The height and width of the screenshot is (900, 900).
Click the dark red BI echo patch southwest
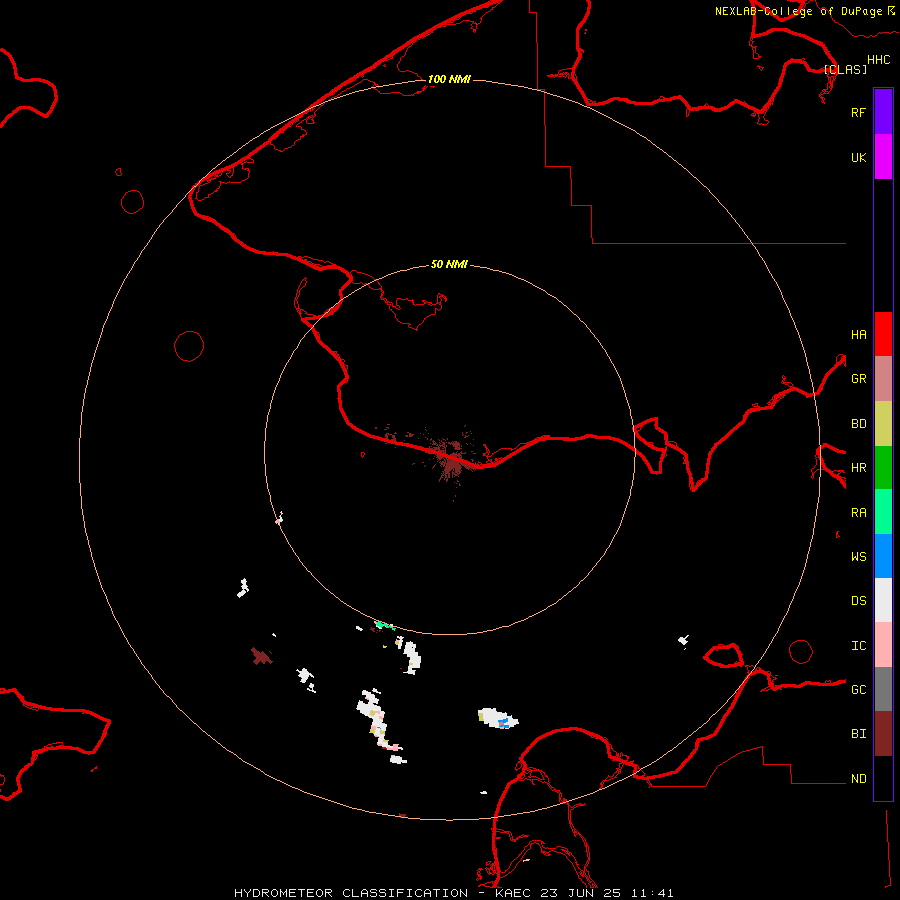point(262,655)
